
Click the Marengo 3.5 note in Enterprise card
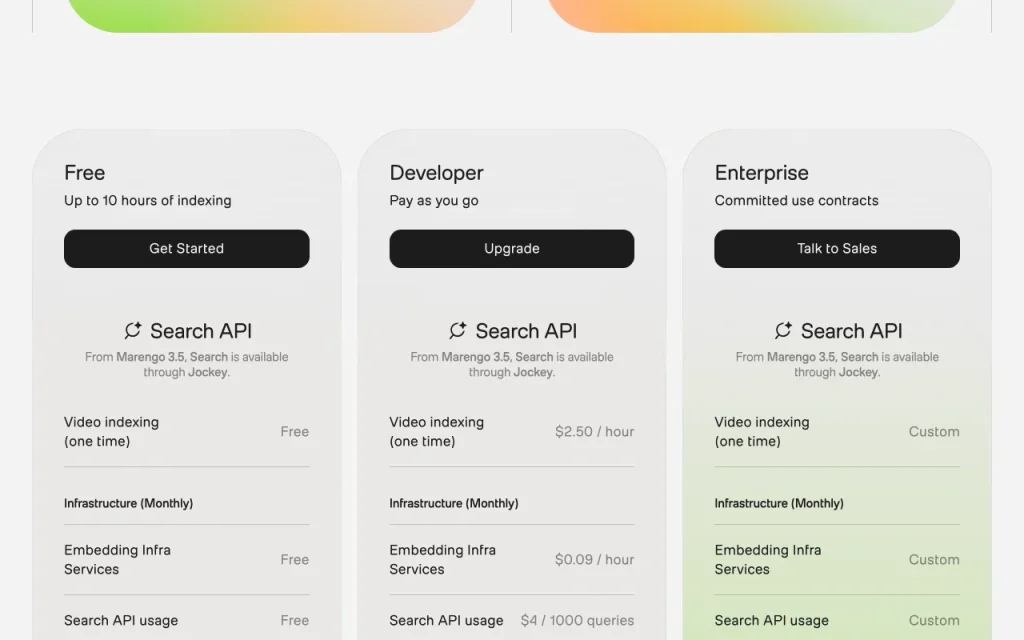(837, 364)
